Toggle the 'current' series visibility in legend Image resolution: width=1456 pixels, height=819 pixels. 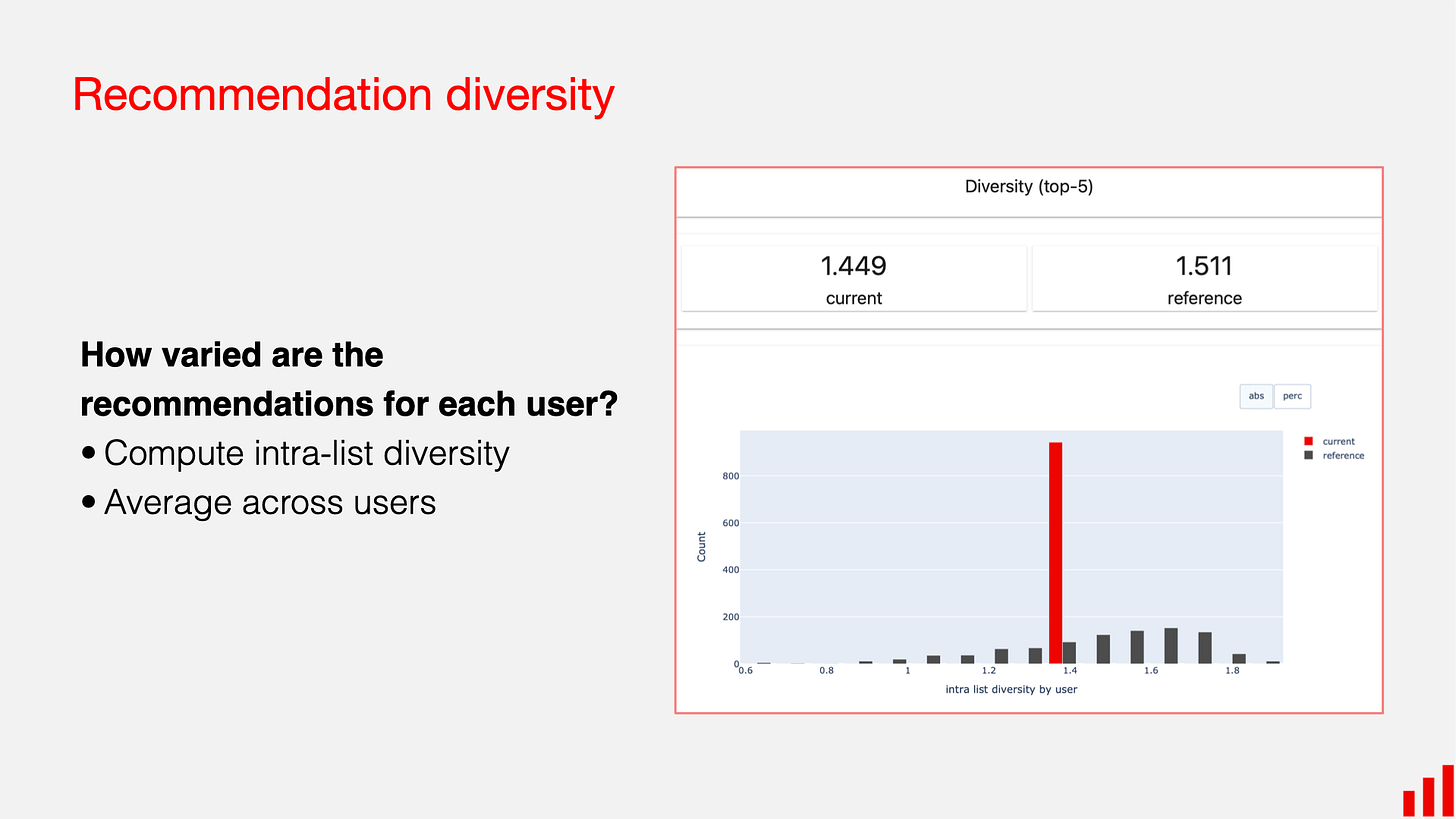[1335, 441]
